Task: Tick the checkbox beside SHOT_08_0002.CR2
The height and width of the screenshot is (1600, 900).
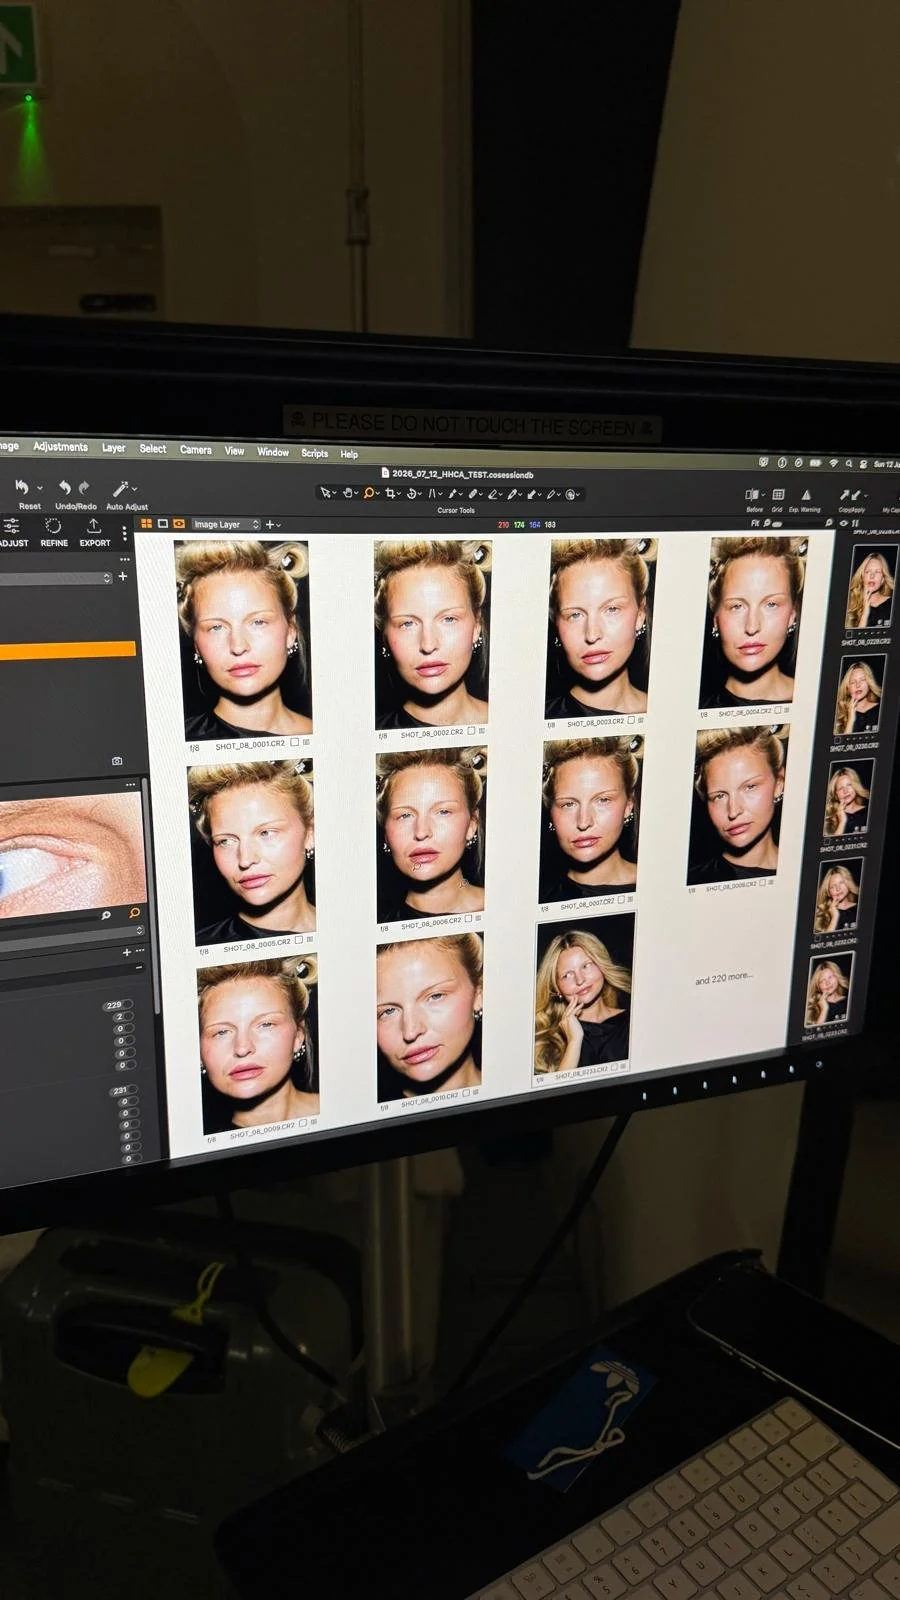Action: [x=471, y=731]
